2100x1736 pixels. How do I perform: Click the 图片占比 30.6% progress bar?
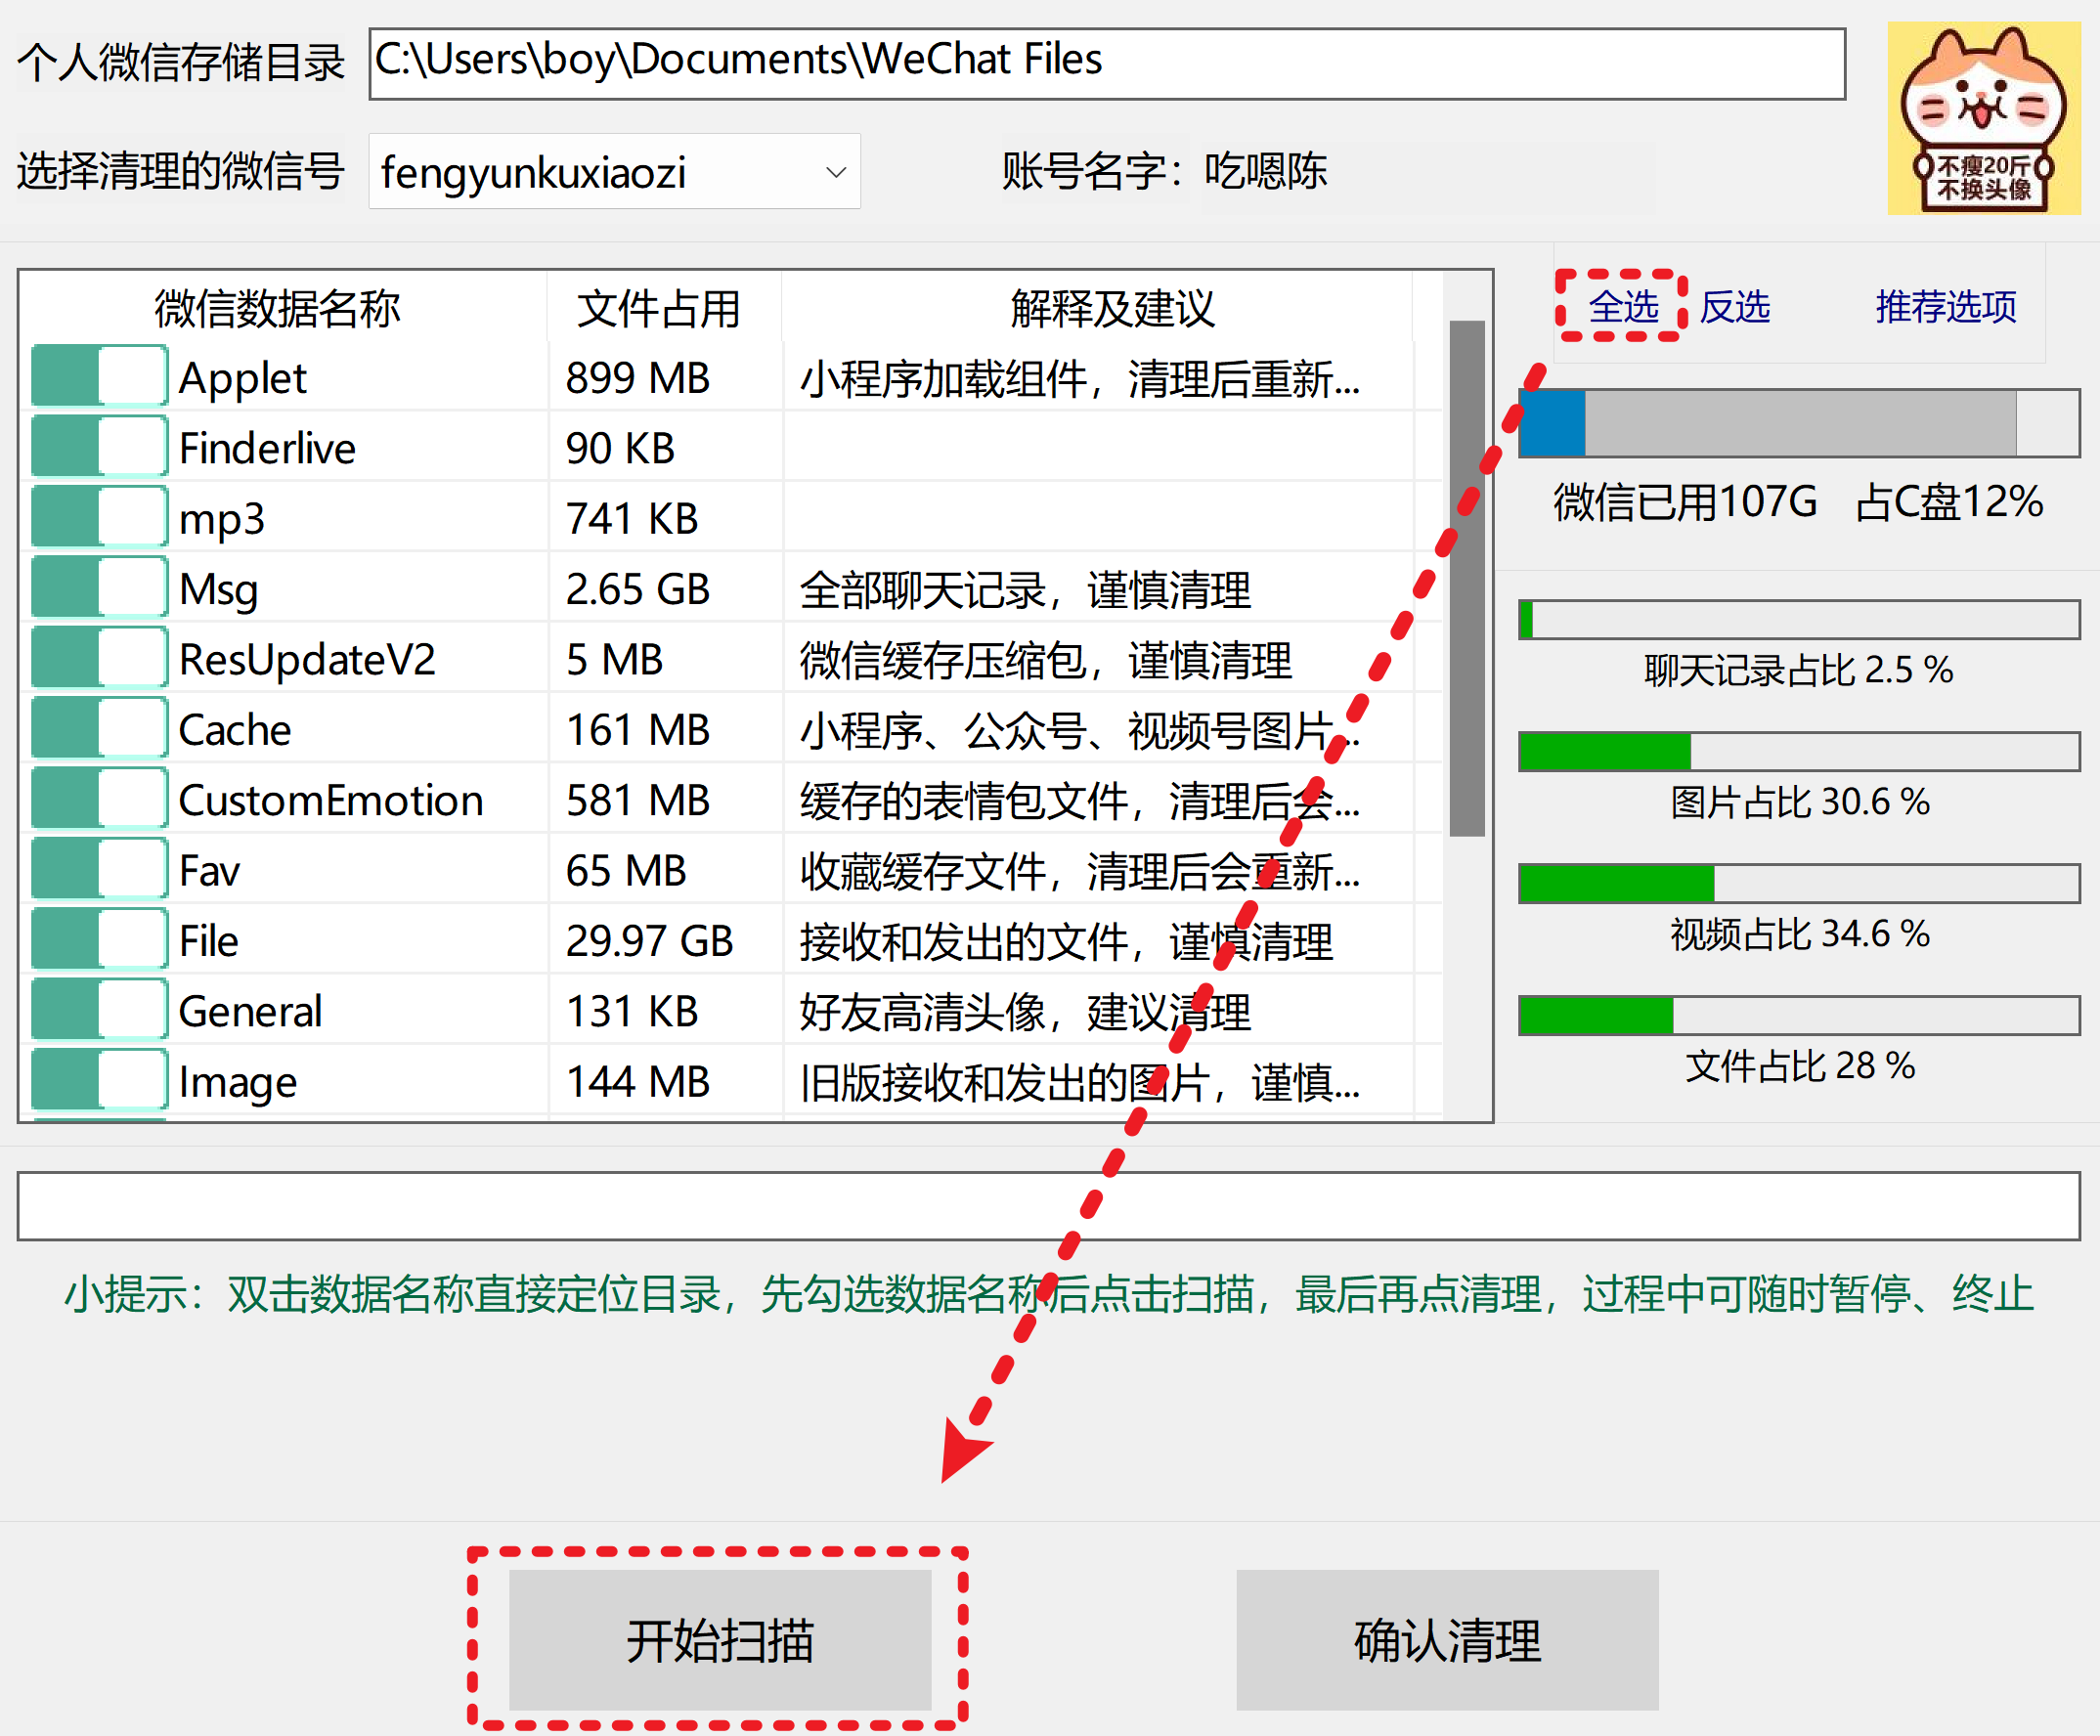tap(1798, 751)
